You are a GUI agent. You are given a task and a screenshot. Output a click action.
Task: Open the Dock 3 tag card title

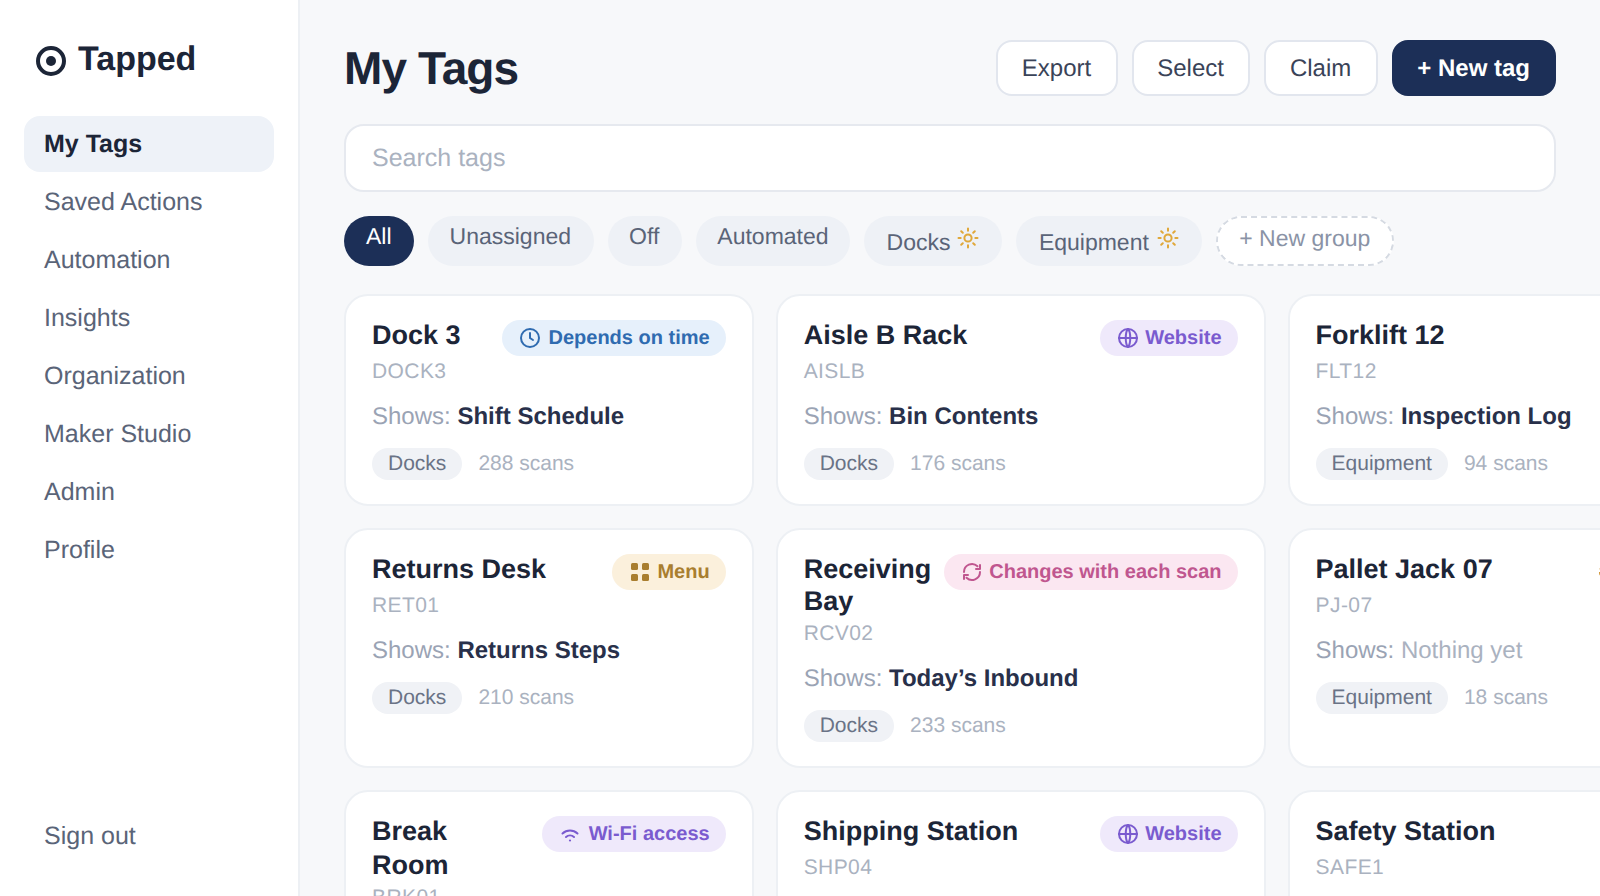(x=416, y=335)
